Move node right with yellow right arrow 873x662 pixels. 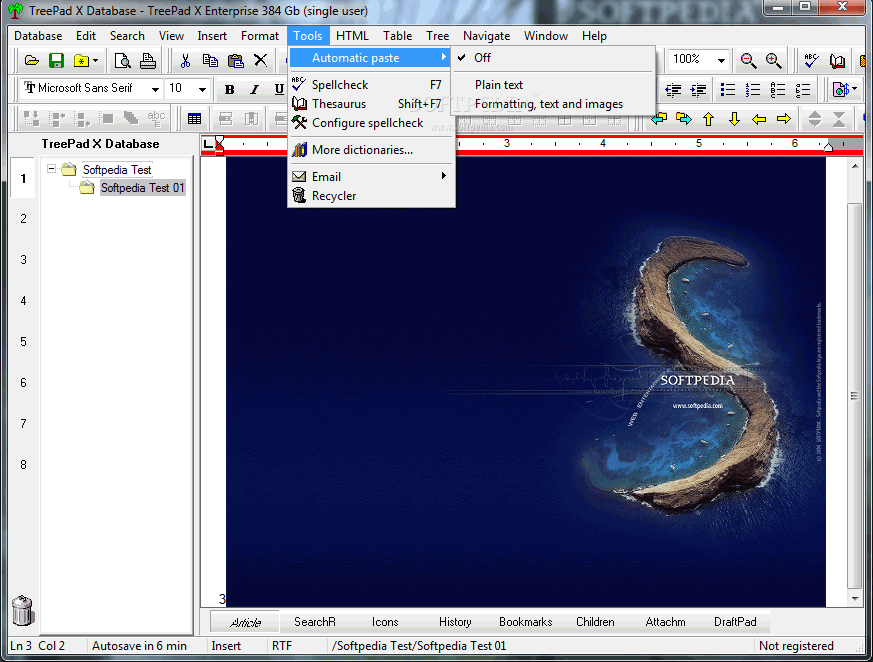coord(784,119)
